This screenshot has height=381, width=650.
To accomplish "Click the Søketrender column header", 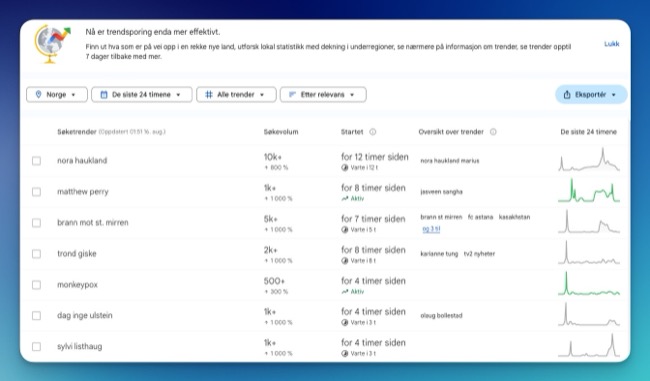I will [77, 132].
